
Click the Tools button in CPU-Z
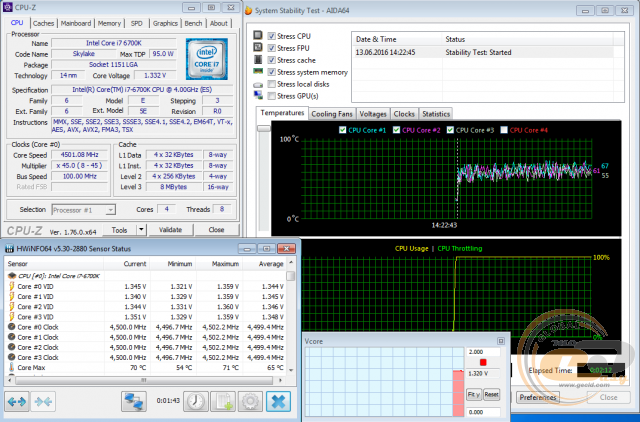pos(119,230)
